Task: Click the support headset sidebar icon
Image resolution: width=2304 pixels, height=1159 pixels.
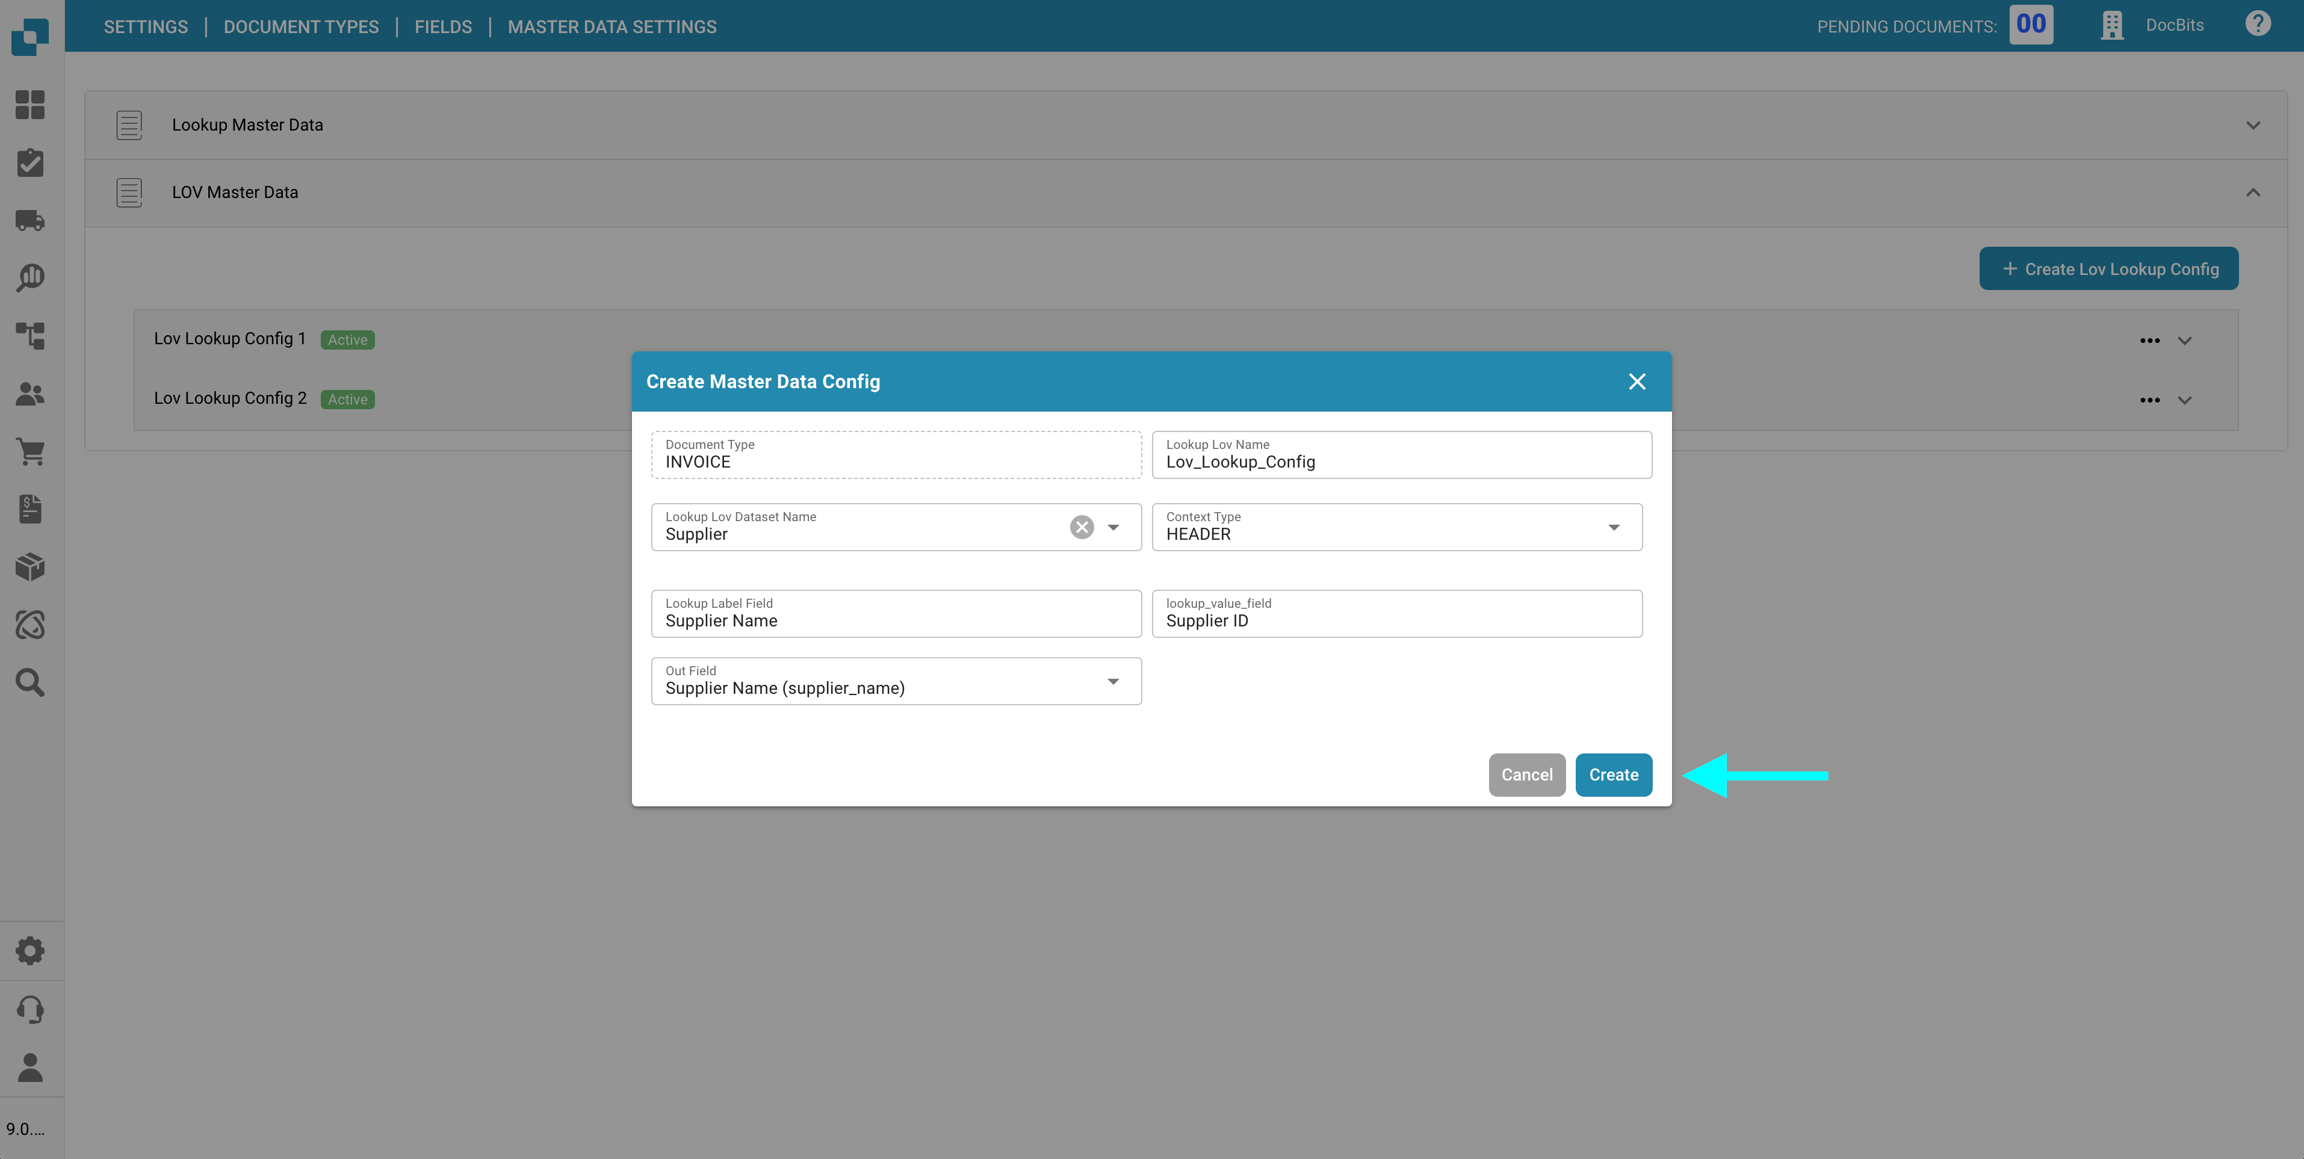Action: pyautogui.click(x=30, y=1009)
